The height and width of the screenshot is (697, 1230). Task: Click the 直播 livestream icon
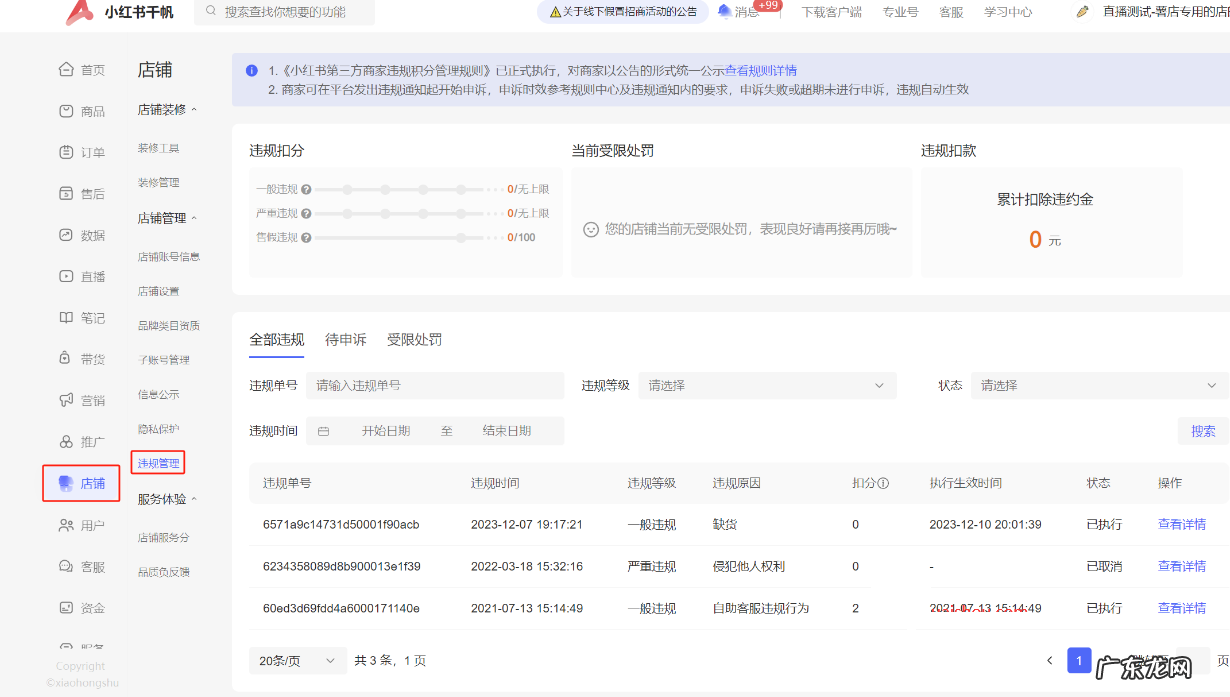(67, 276)
